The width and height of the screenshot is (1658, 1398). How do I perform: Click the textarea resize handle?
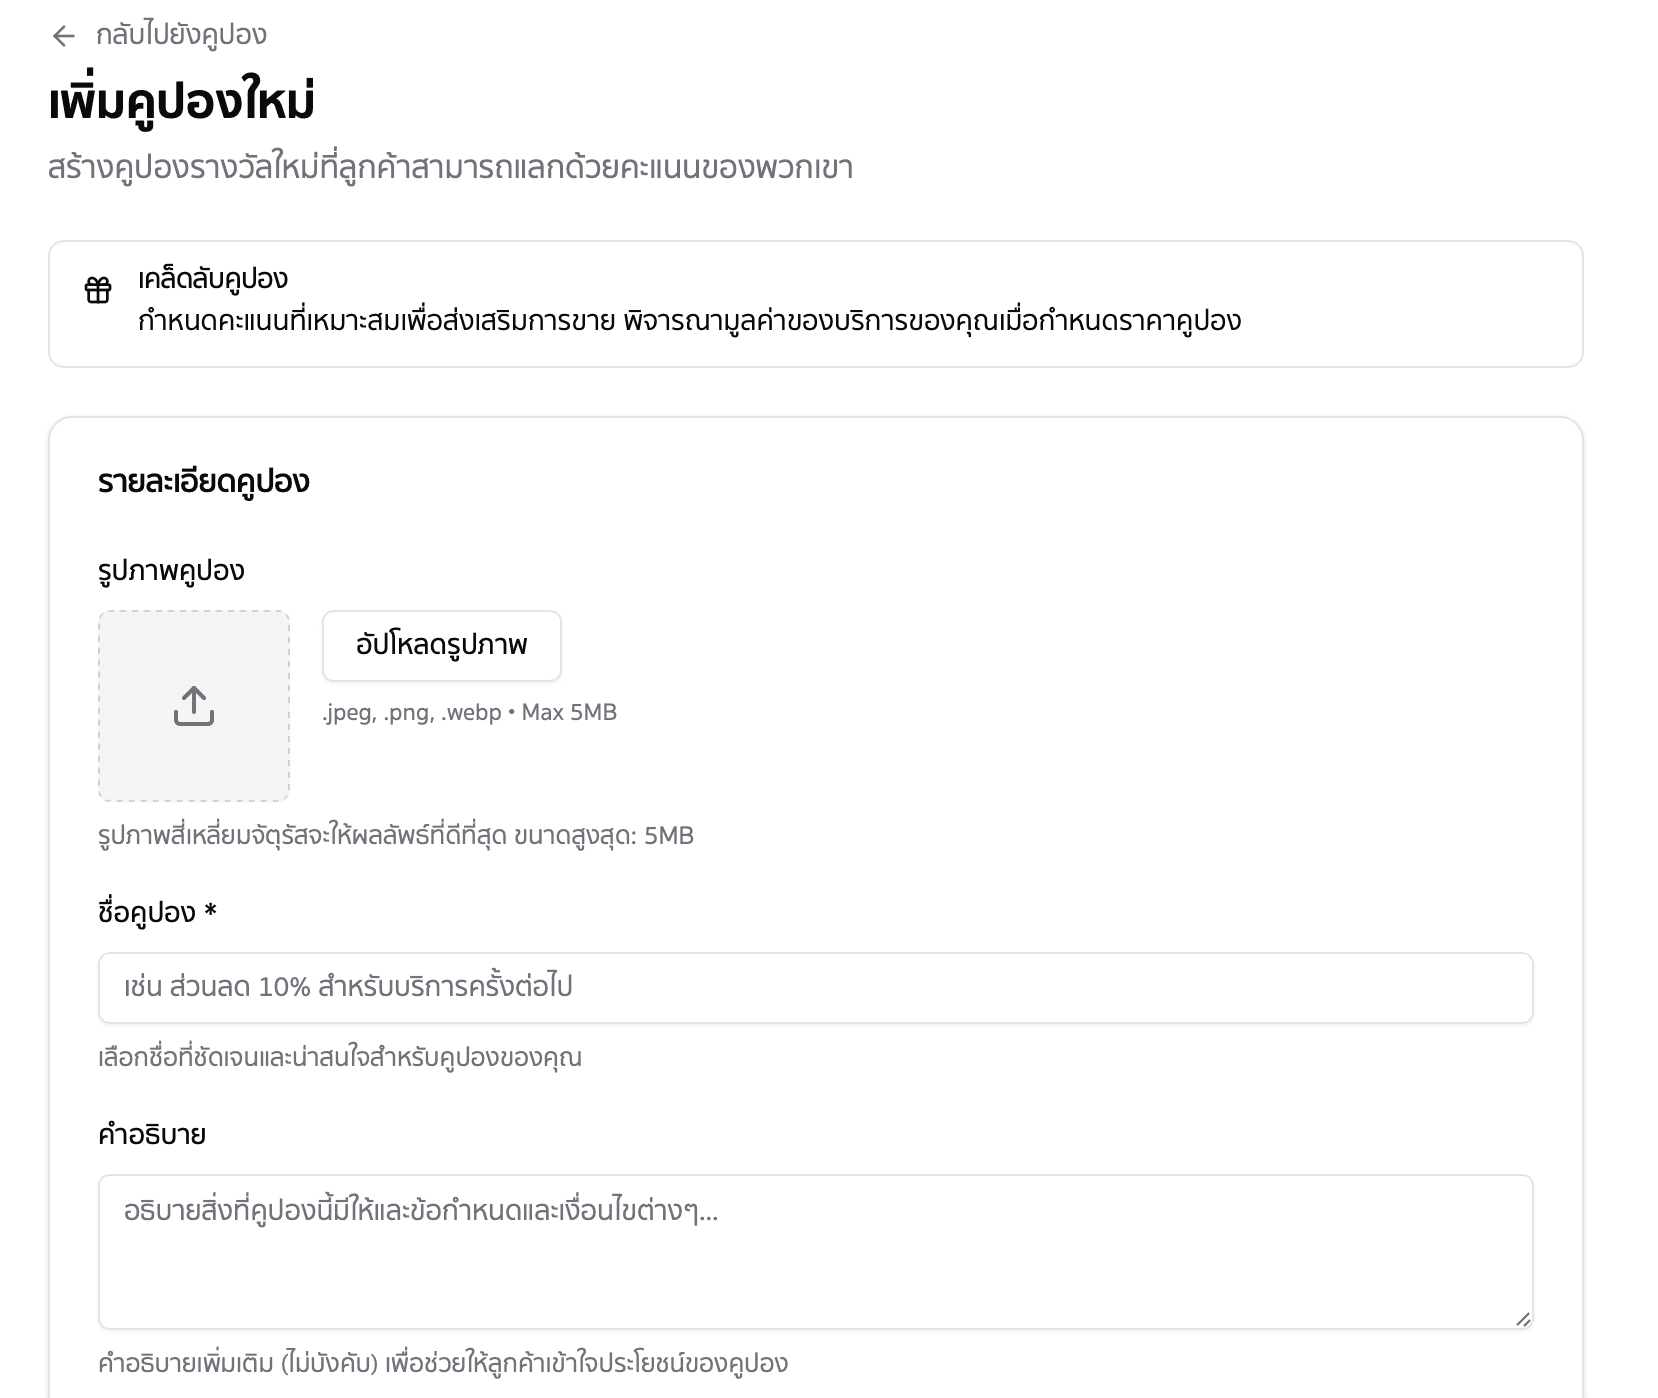point(1522,1319)
